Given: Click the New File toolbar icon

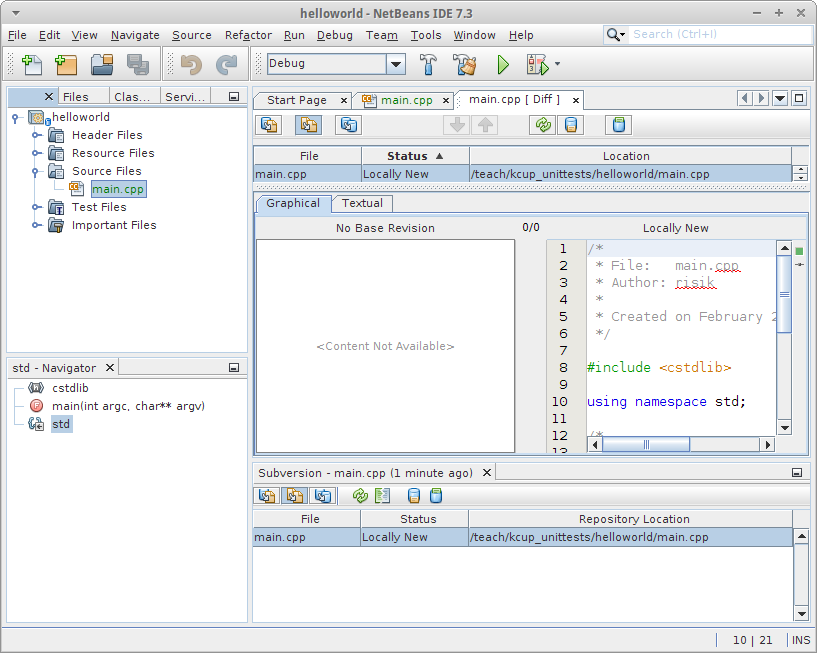Looking at the screenshot, I should click(32, 65).
